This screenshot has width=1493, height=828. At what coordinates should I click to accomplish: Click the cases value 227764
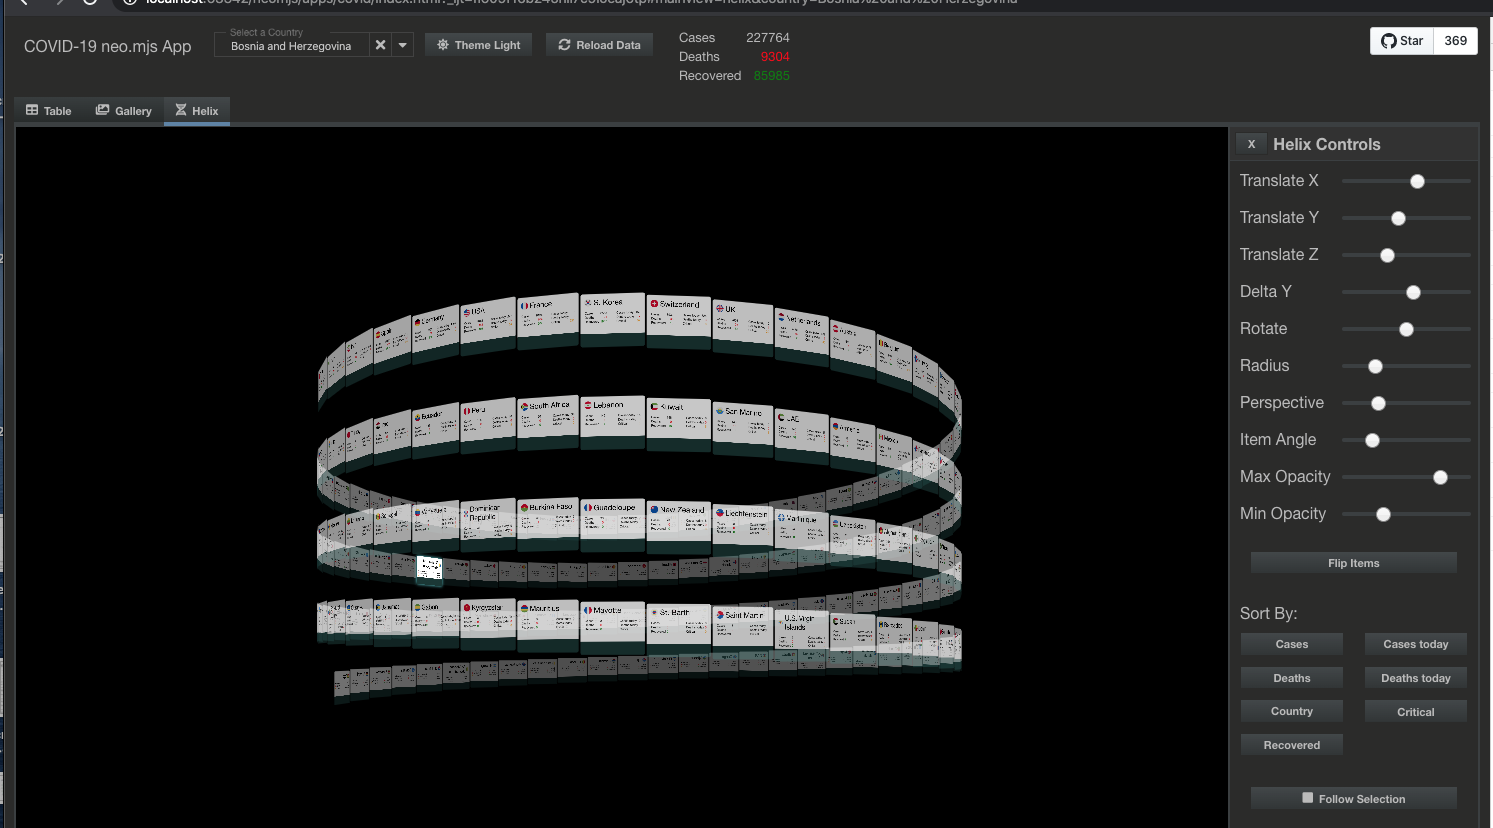point(767,38)
